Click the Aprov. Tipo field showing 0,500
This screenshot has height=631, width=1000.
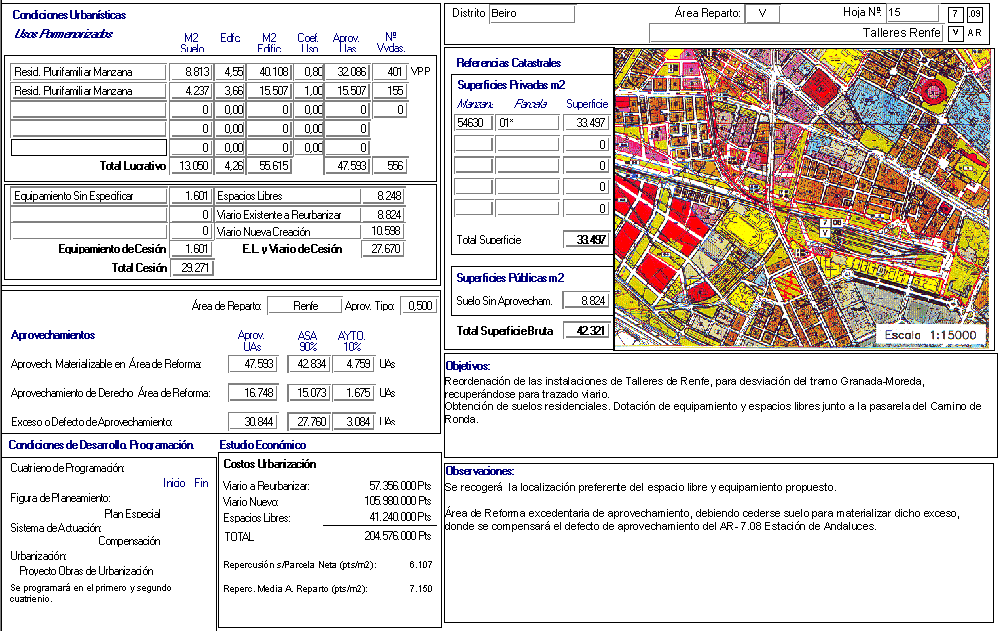419,306
